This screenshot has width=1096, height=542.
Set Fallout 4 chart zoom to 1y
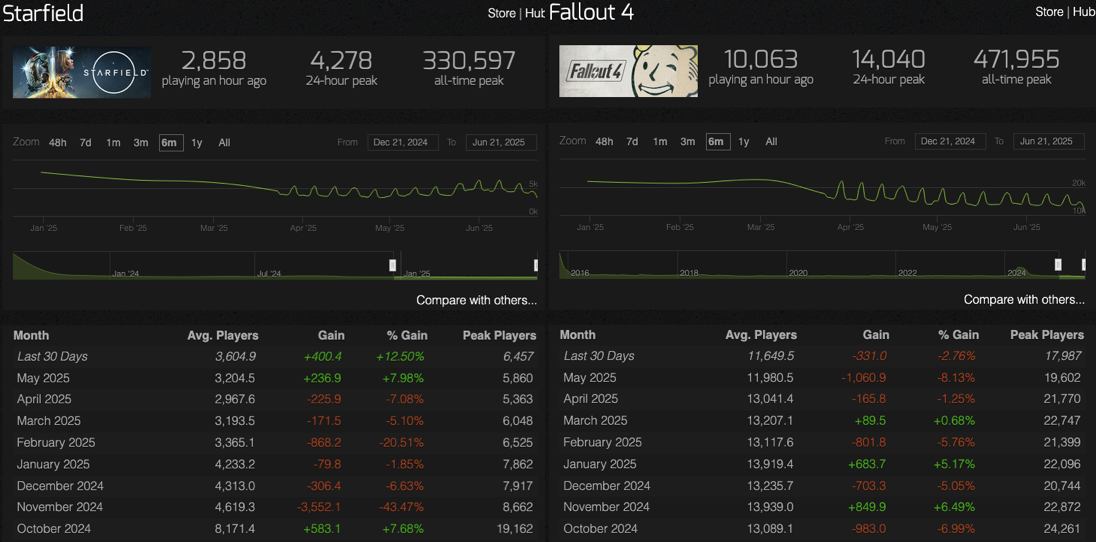click(x=744, y=142)
